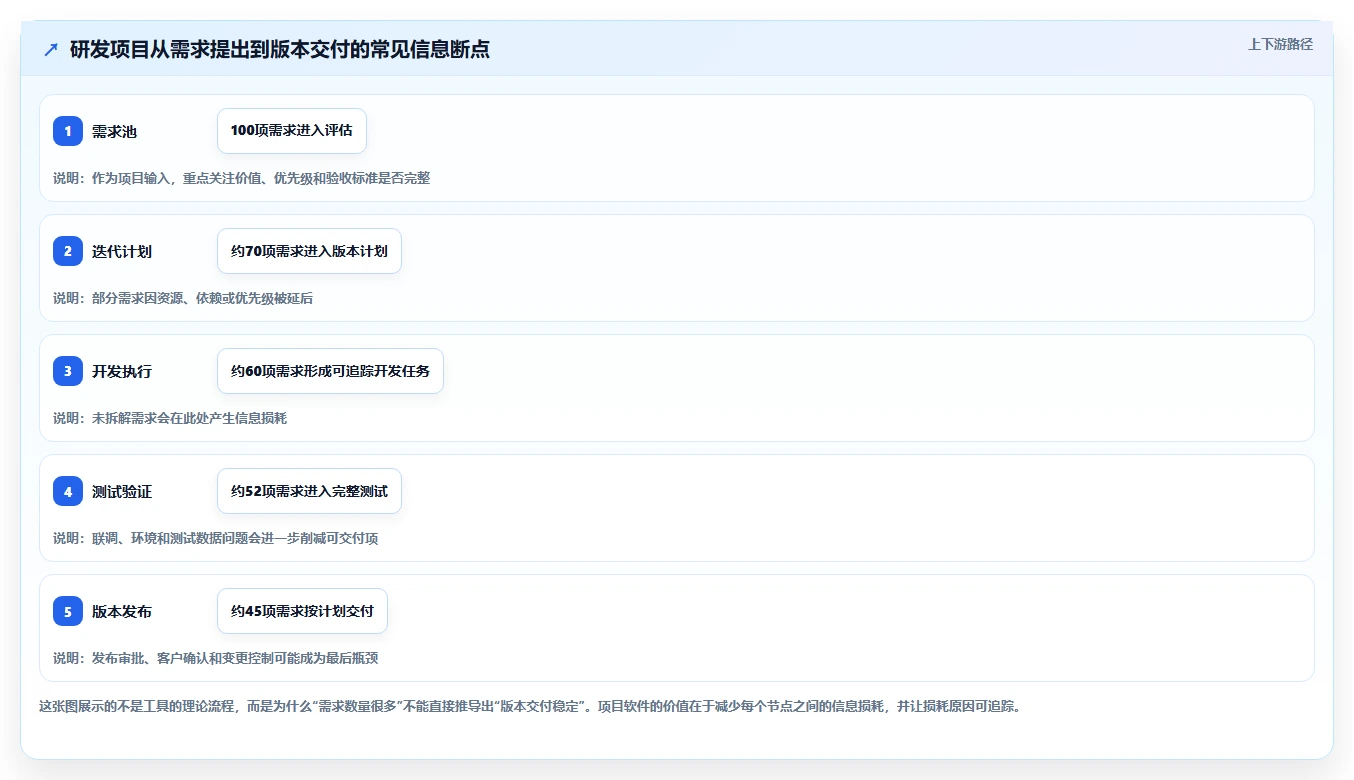Click the note about 发布审批、客户确认和变更控制
This screenshot has width=1354, height=780.
coord(215,658)
